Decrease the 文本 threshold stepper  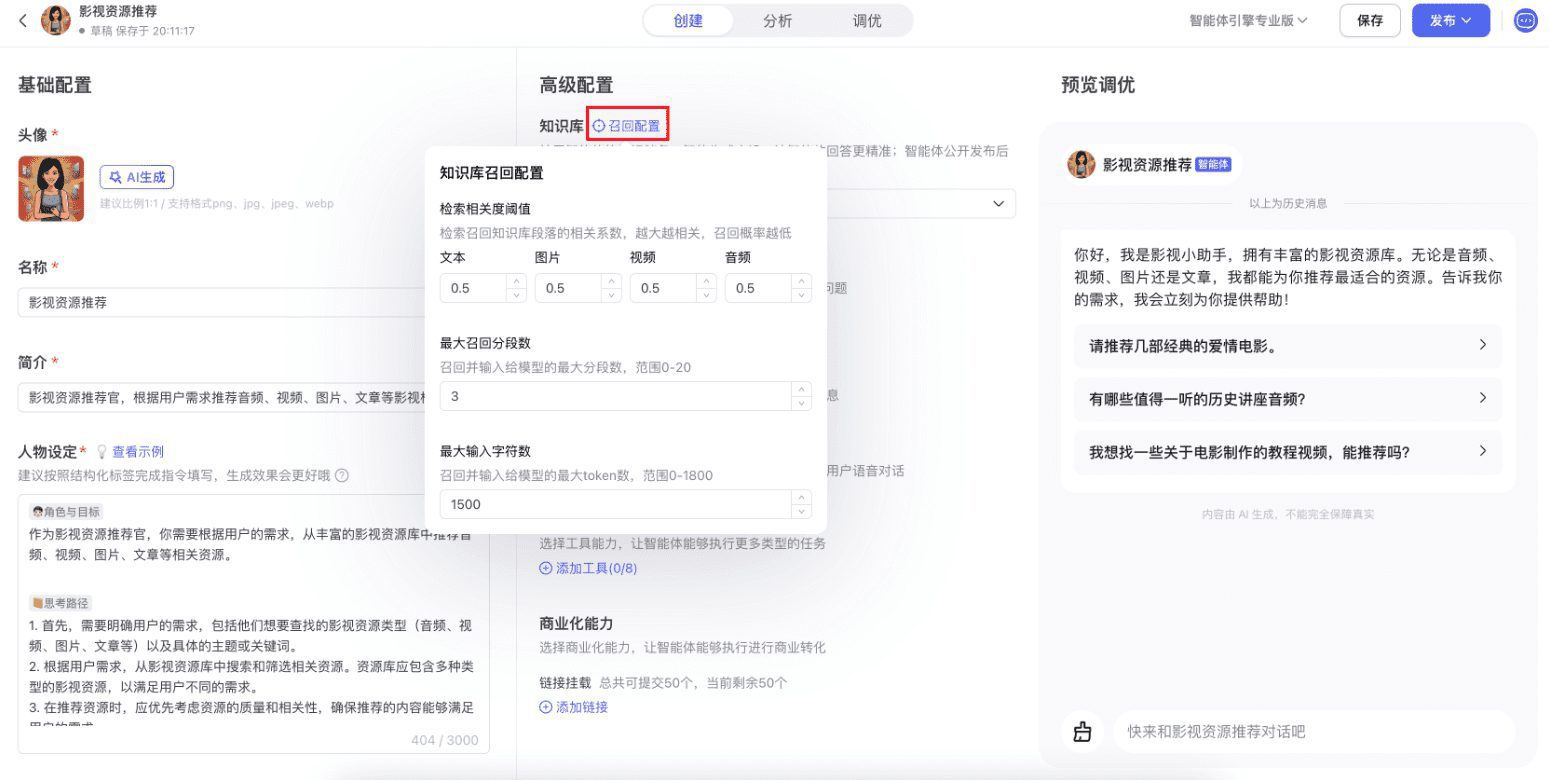[x=516, y=295]
